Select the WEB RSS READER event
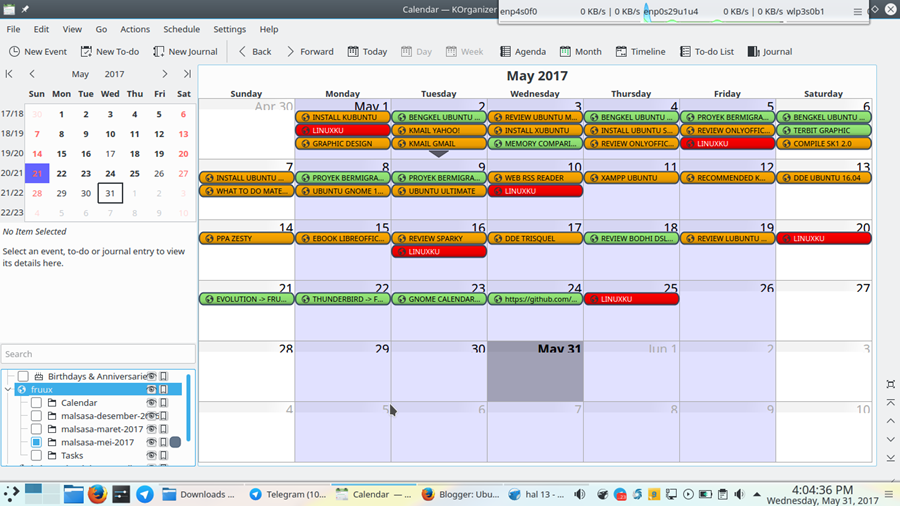This screenshot has height=506, width=900. [535, 178]
